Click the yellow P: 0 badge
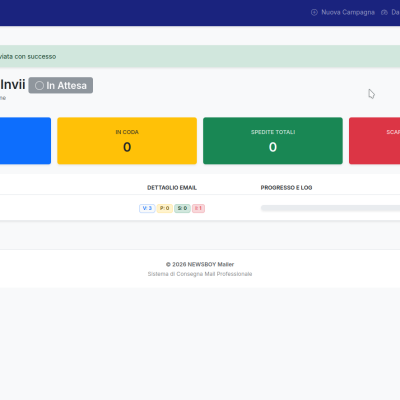This screenshot has width=400, height=400. click(x=165, y=208)
